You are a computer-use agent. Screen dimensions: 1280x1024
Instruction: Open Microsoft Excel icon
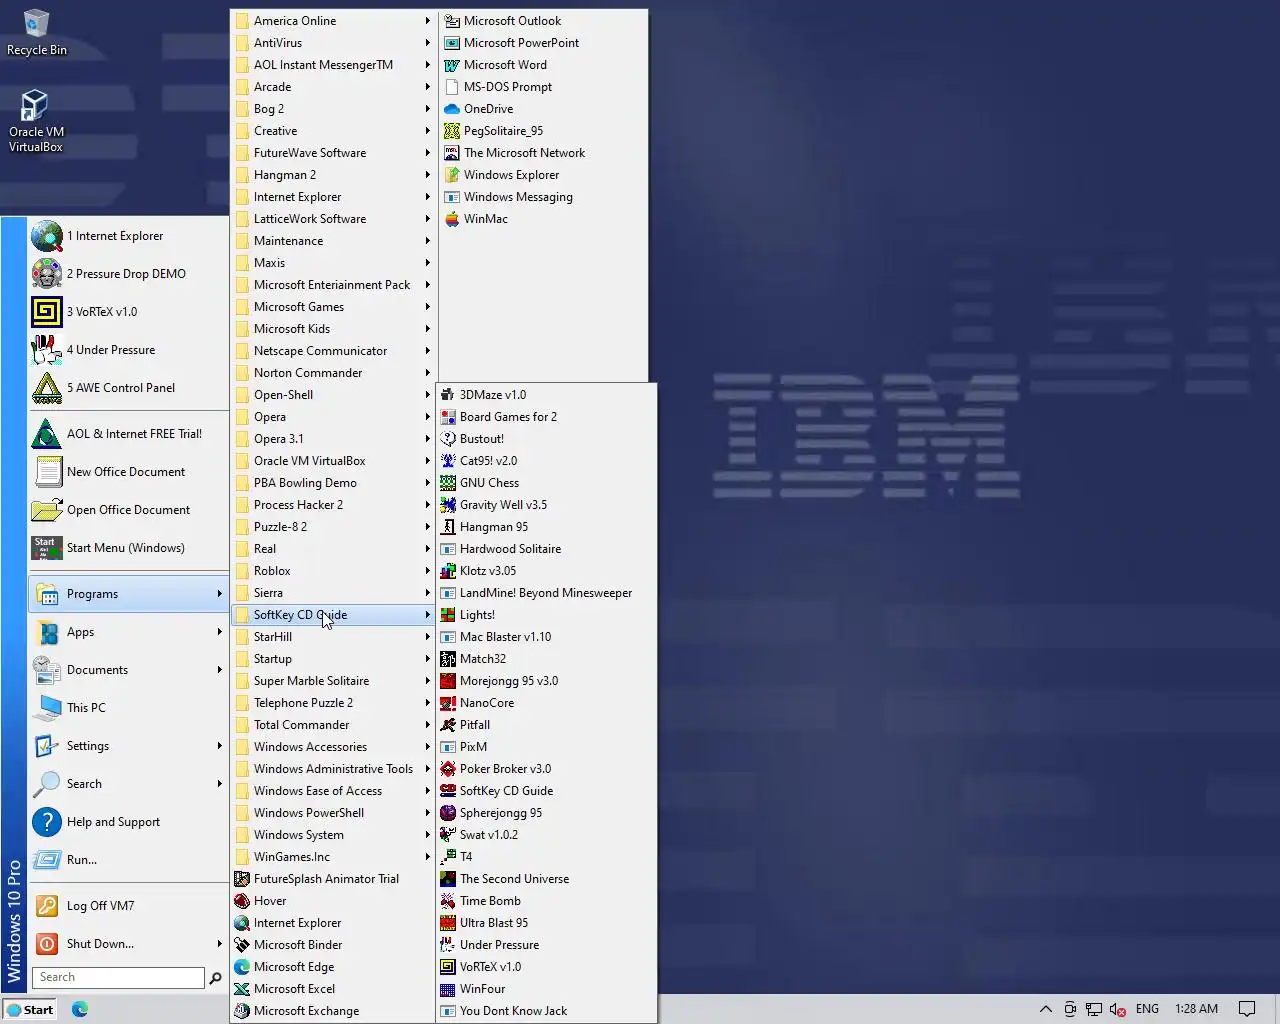point(242,989)
